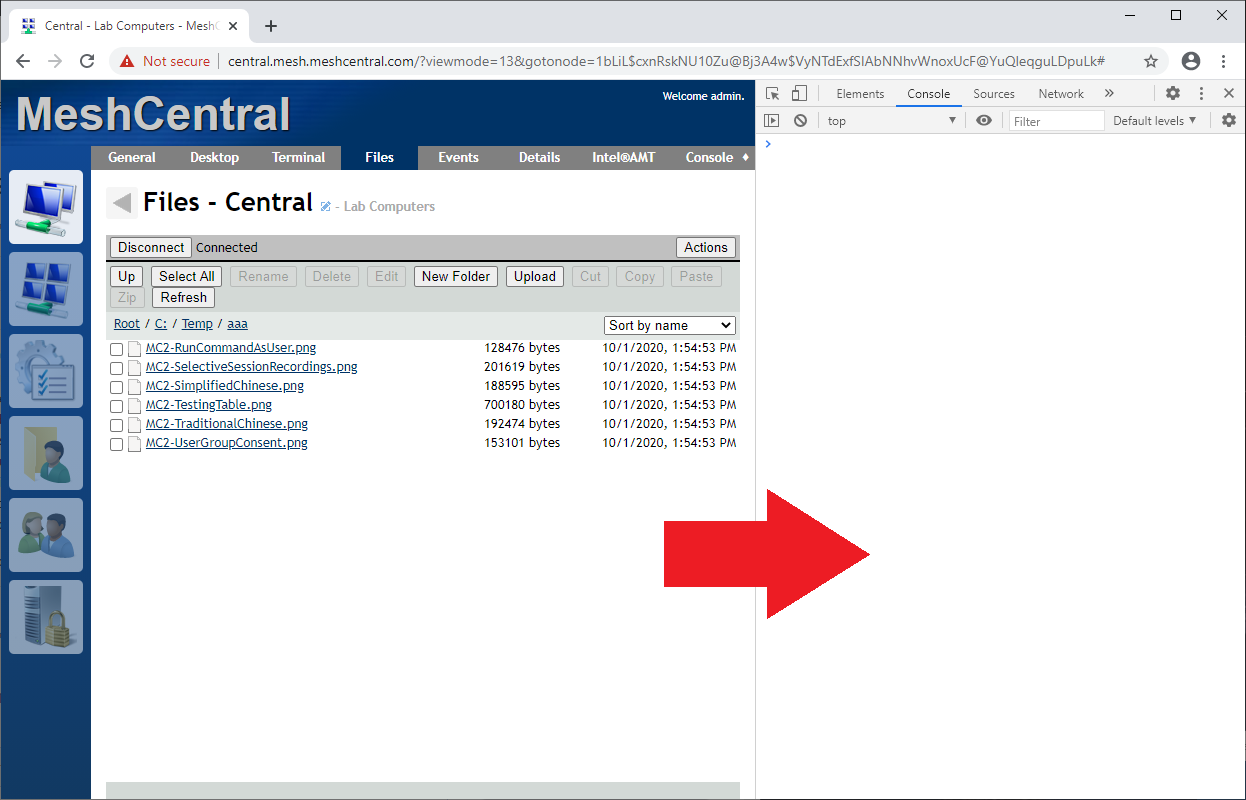The height and width of the screenshot is (800, 1246).
Task: Show the console sidebar
Action: 771,121
